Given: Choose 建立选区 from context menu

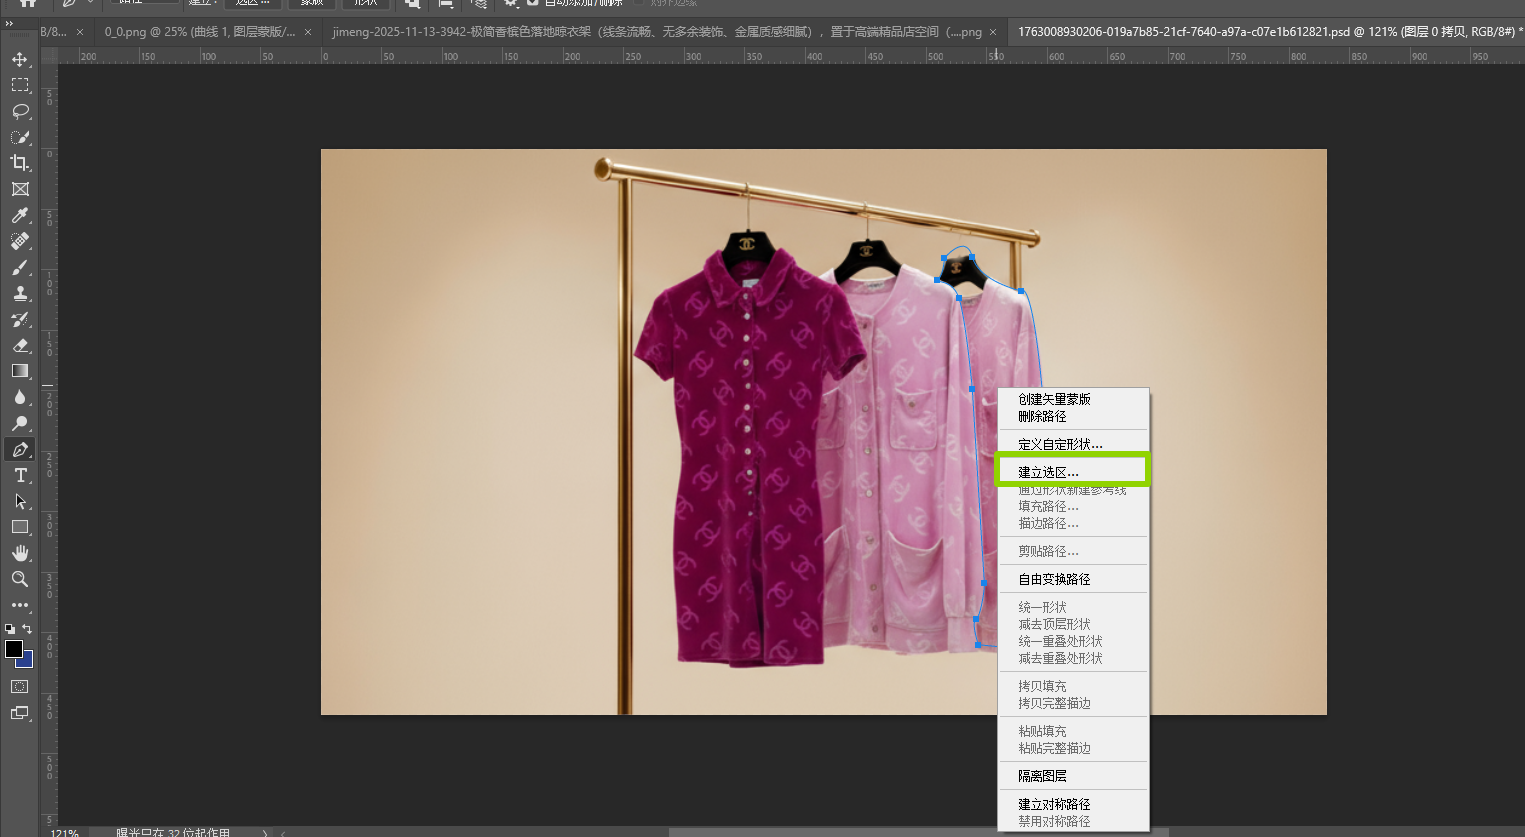Looking at the screenshot, I should (1048, 472).
